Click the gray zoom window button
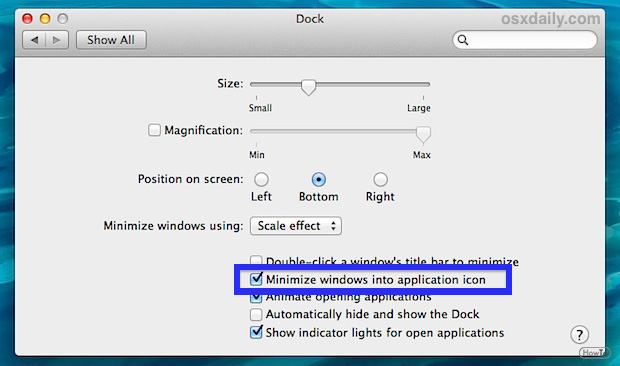The image size is (620, 366). pos(63,19)
